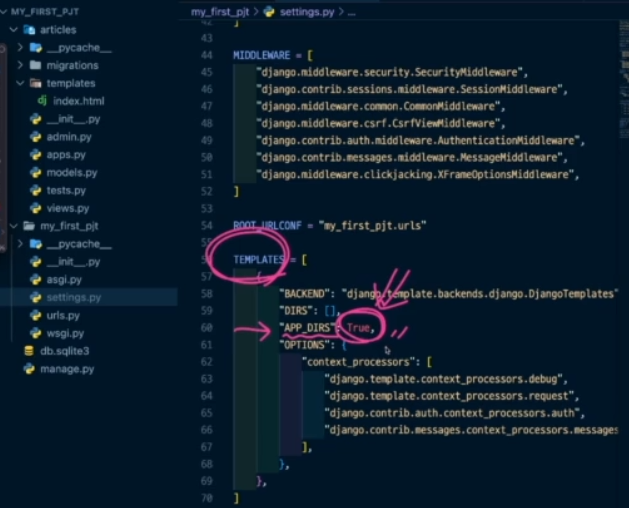Click my_first_pjt breadcrumb segment
The height and width of the screenshot is (508, 629).
point(220,12)
